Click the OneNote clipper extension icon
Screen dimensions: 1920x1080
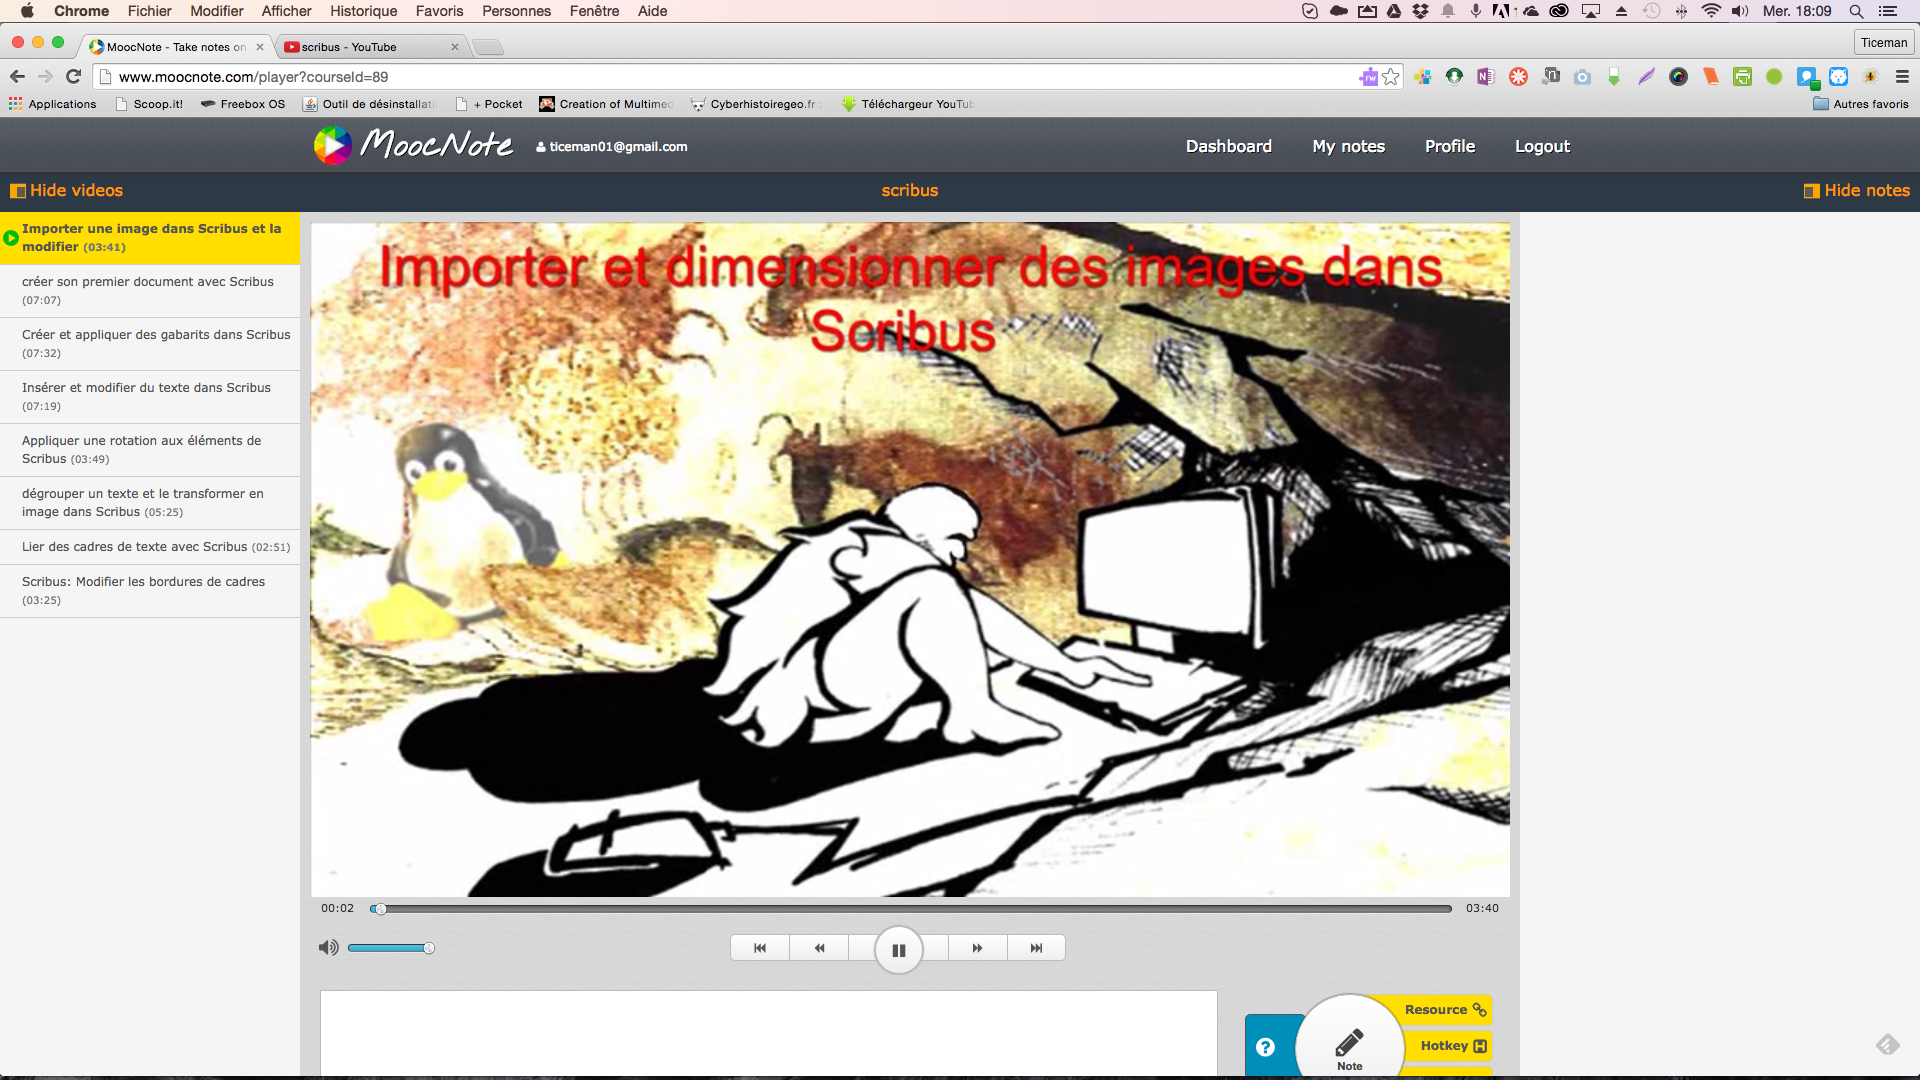point(1486,77)
